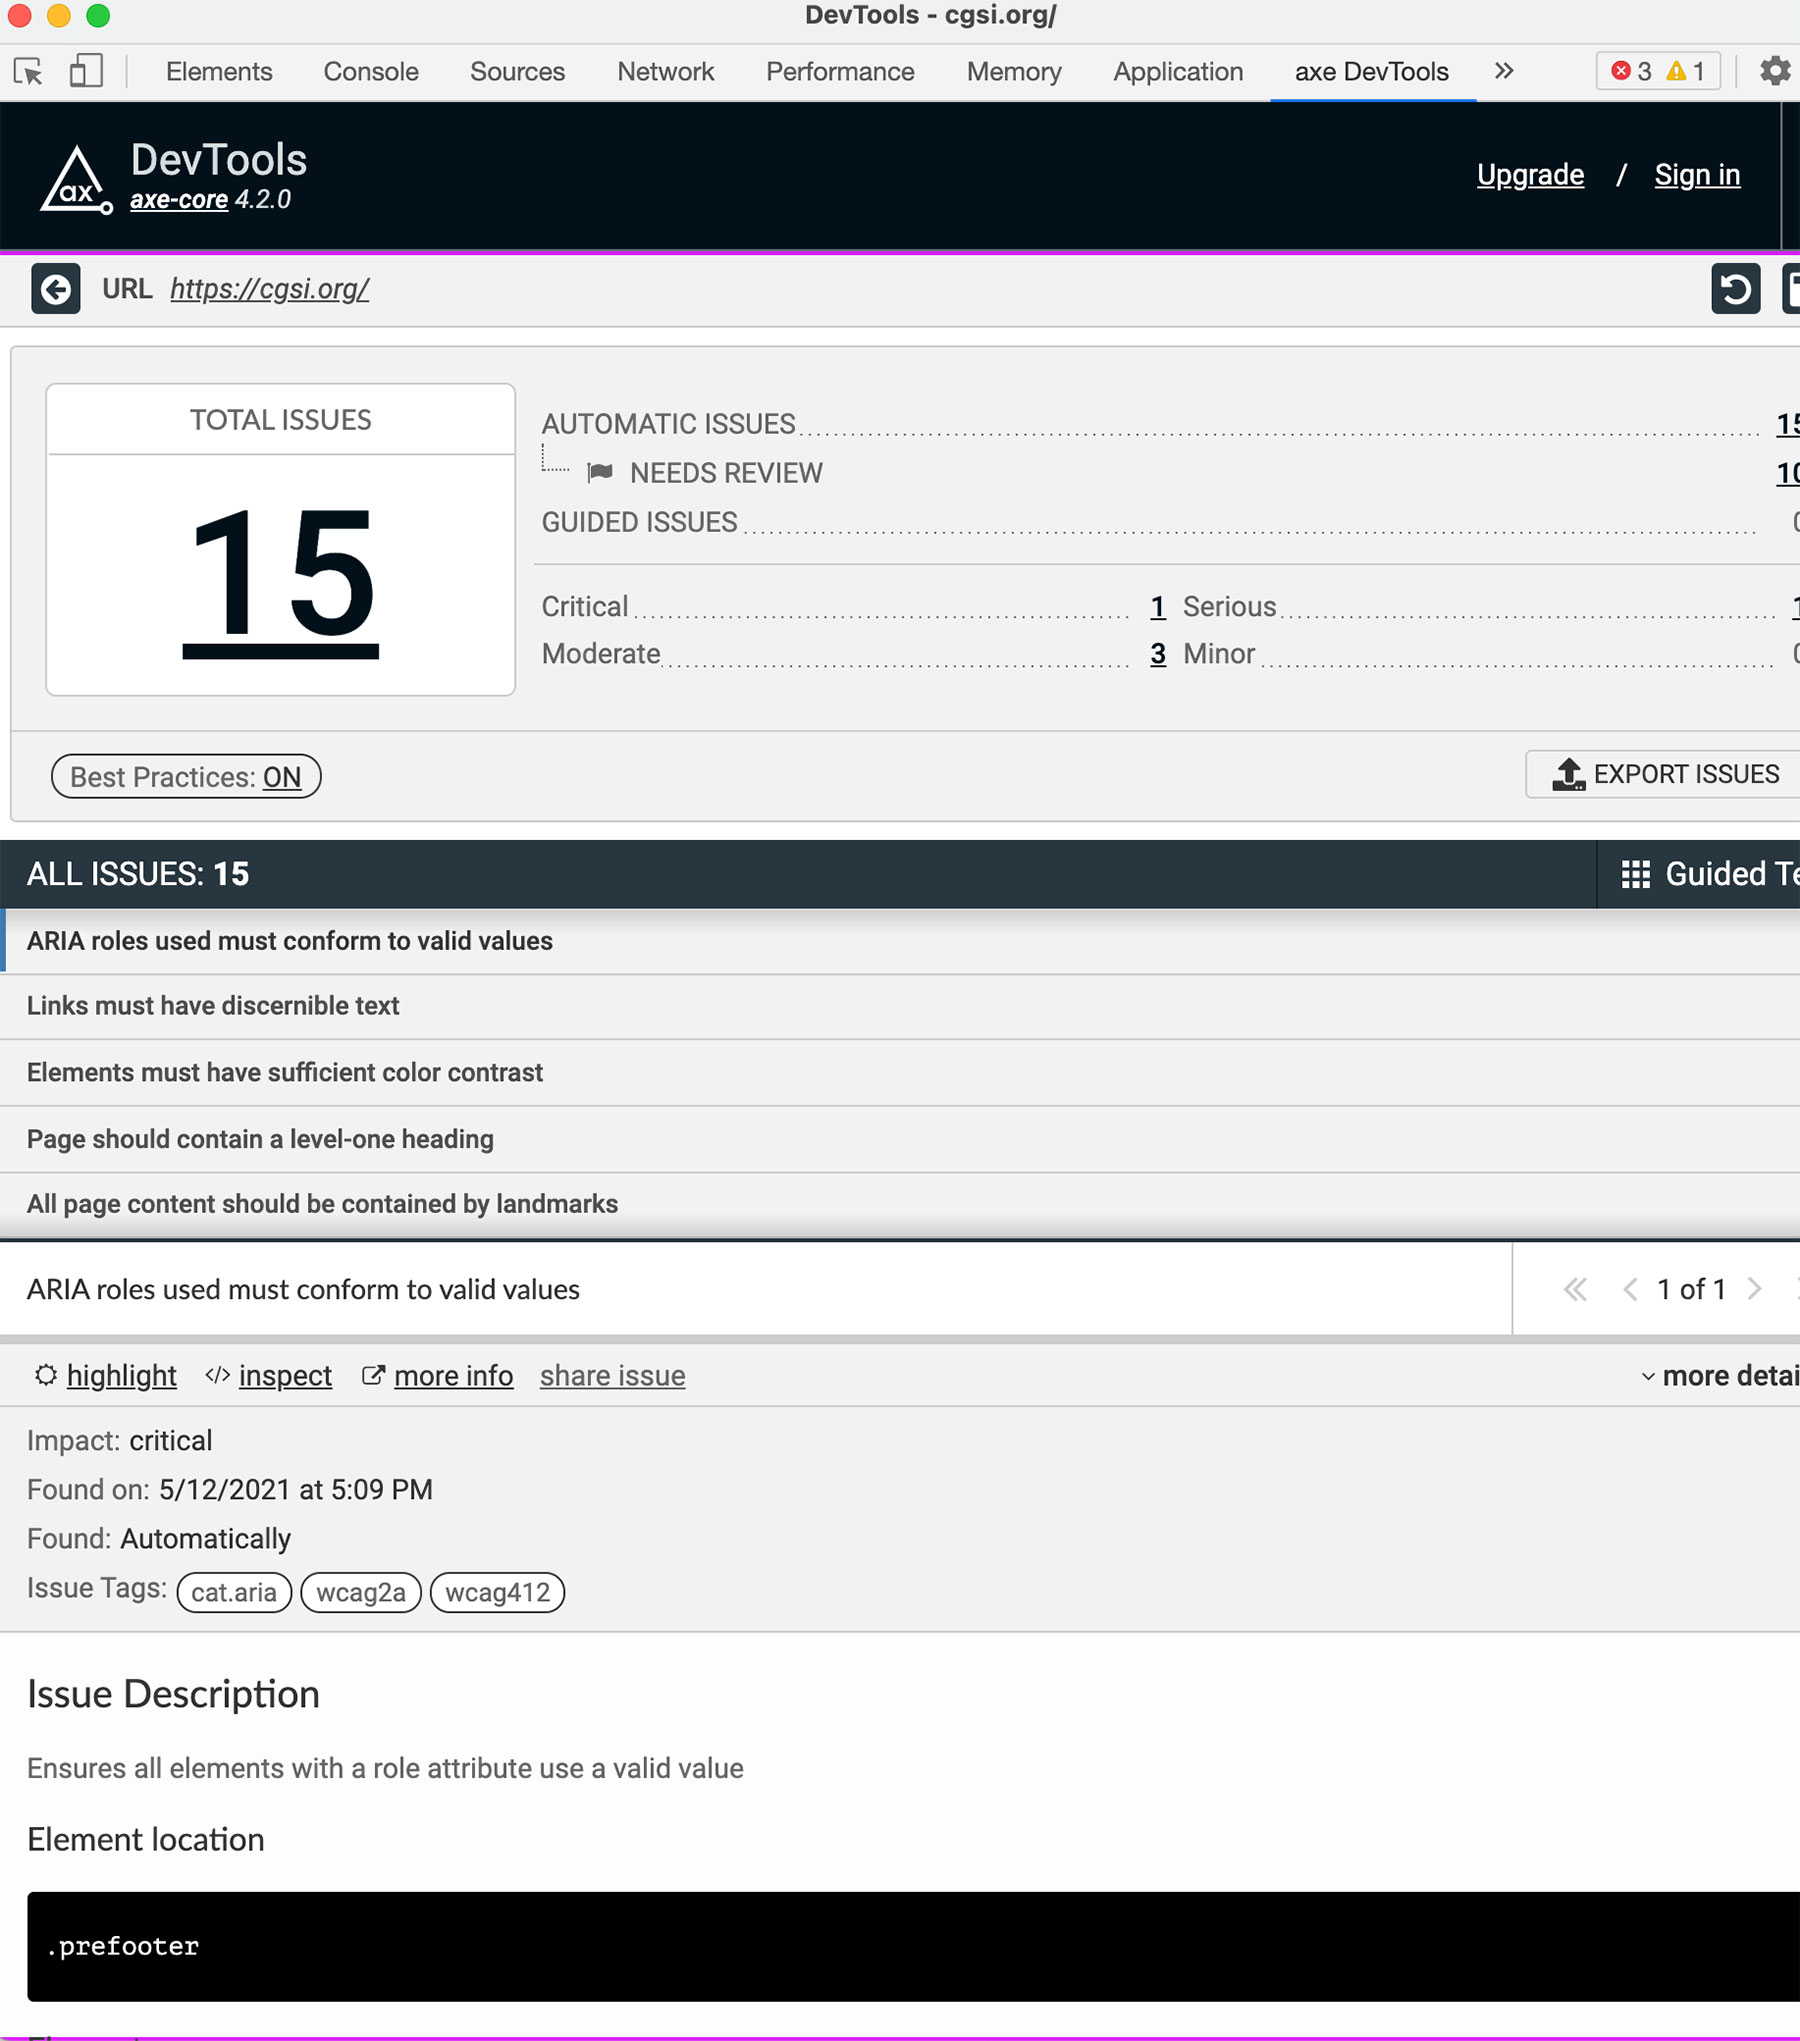Click the Guided Tests header button
This screenshot has height=2041, width=1800.
click(x=1698, y=874)
